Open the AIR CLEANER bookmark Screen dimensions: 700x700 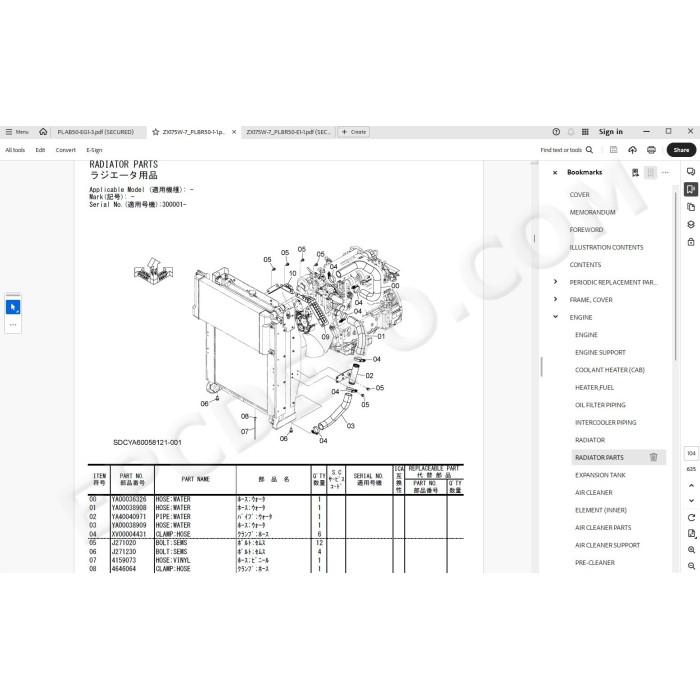click(593, 492)
